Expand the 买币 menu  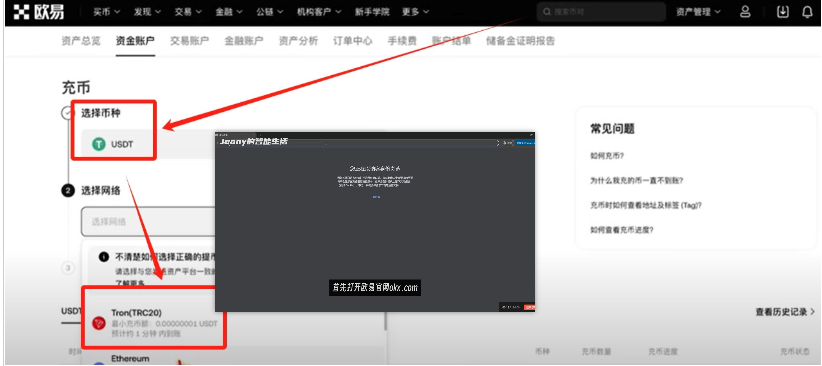pos(107,12)
